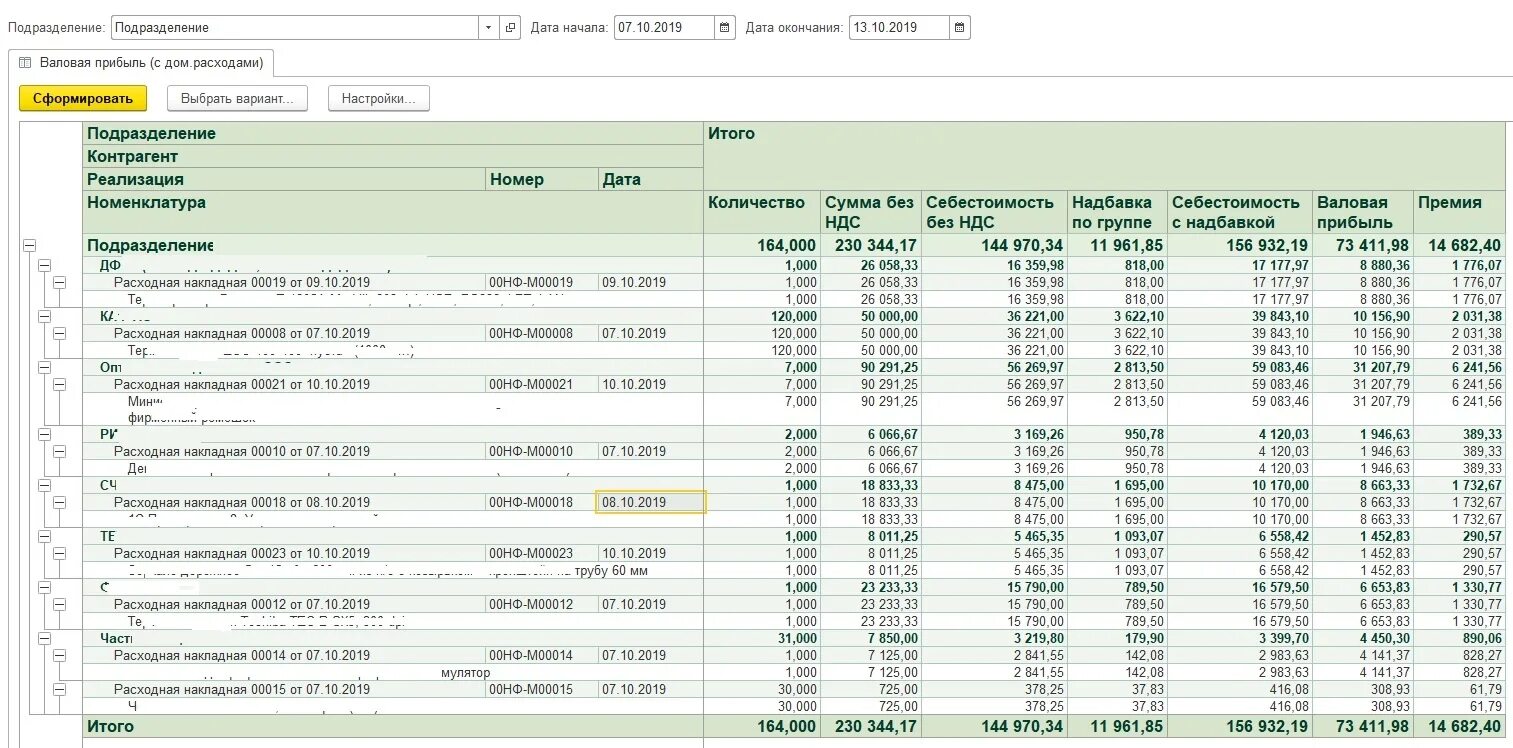The image size is (1513, 748).
Task: Click the Сформировать button
Action: click(83, 98)
